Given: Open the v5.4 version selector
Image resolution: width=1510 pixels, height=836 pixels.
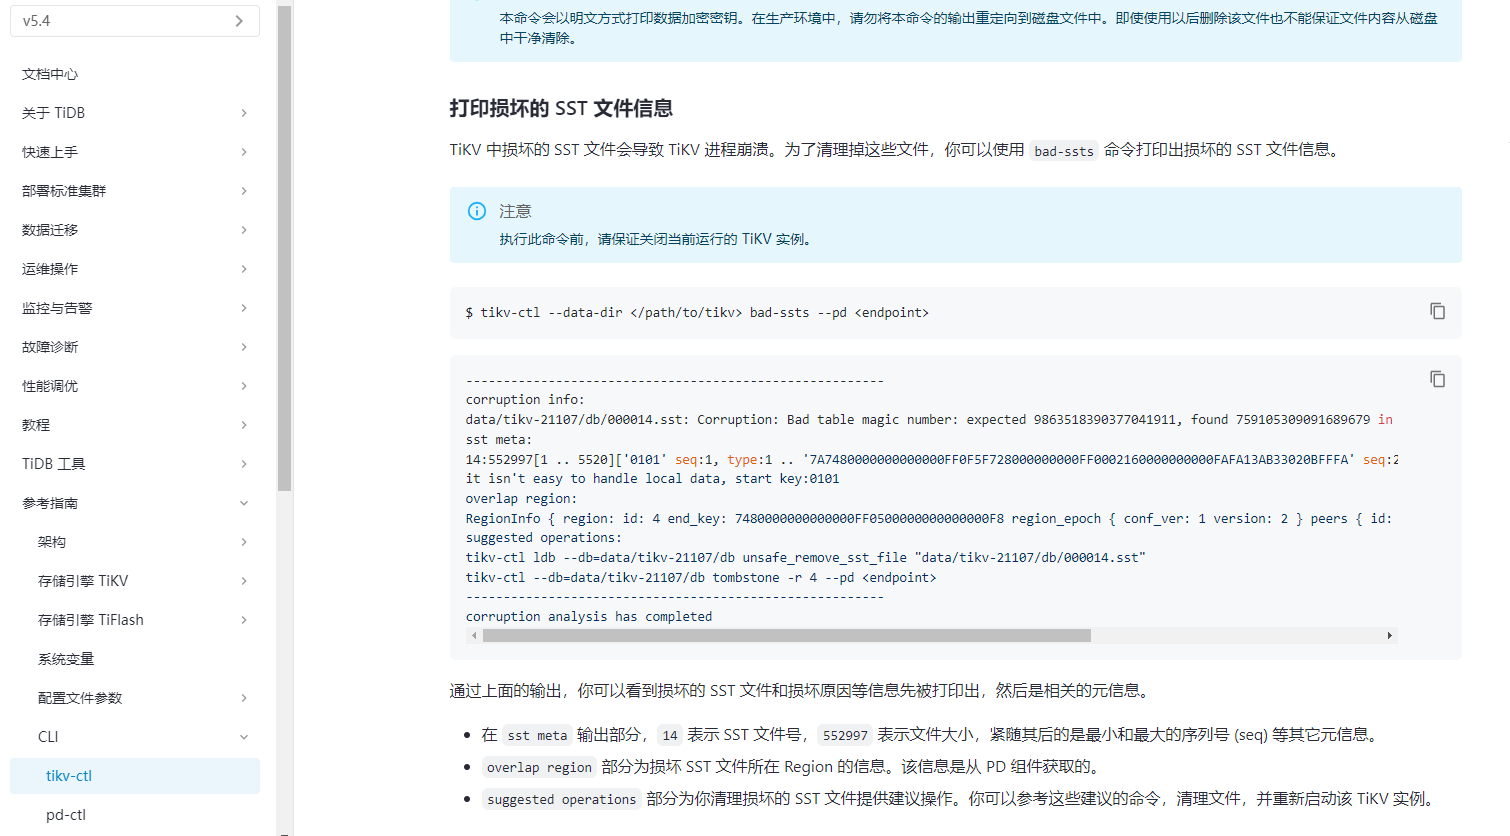Looking at the screenshot, I should pyautogui.click(x=135, y=21).
